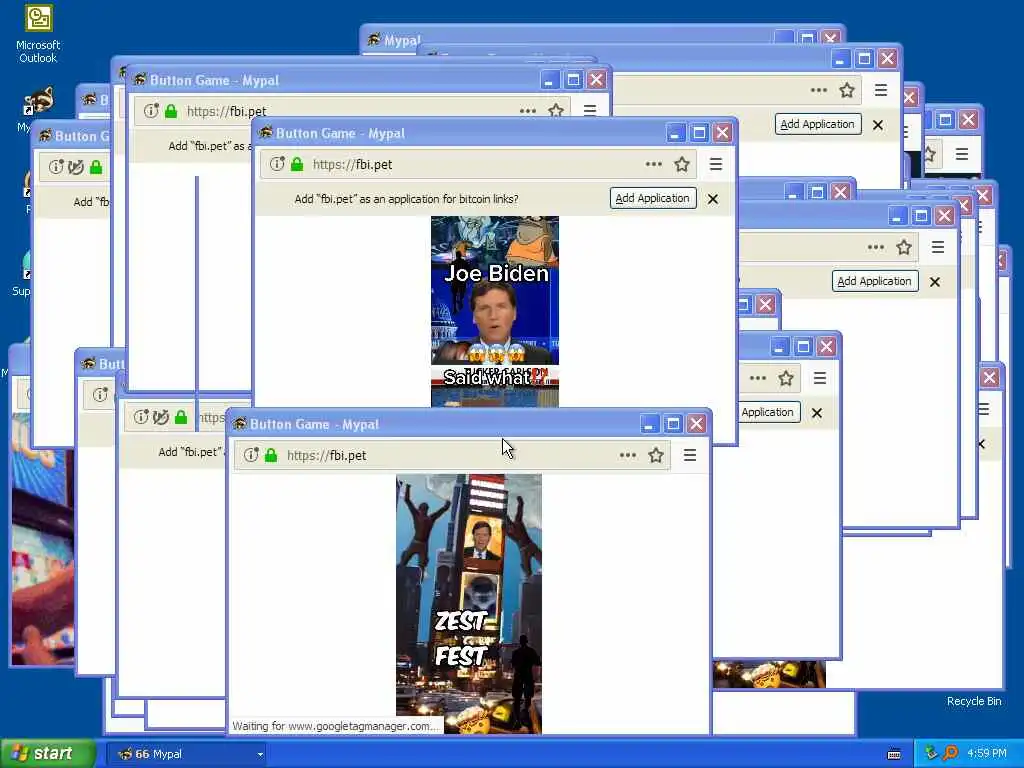Click the Joe Biden video thumbnail

click(x=495, y=312)
